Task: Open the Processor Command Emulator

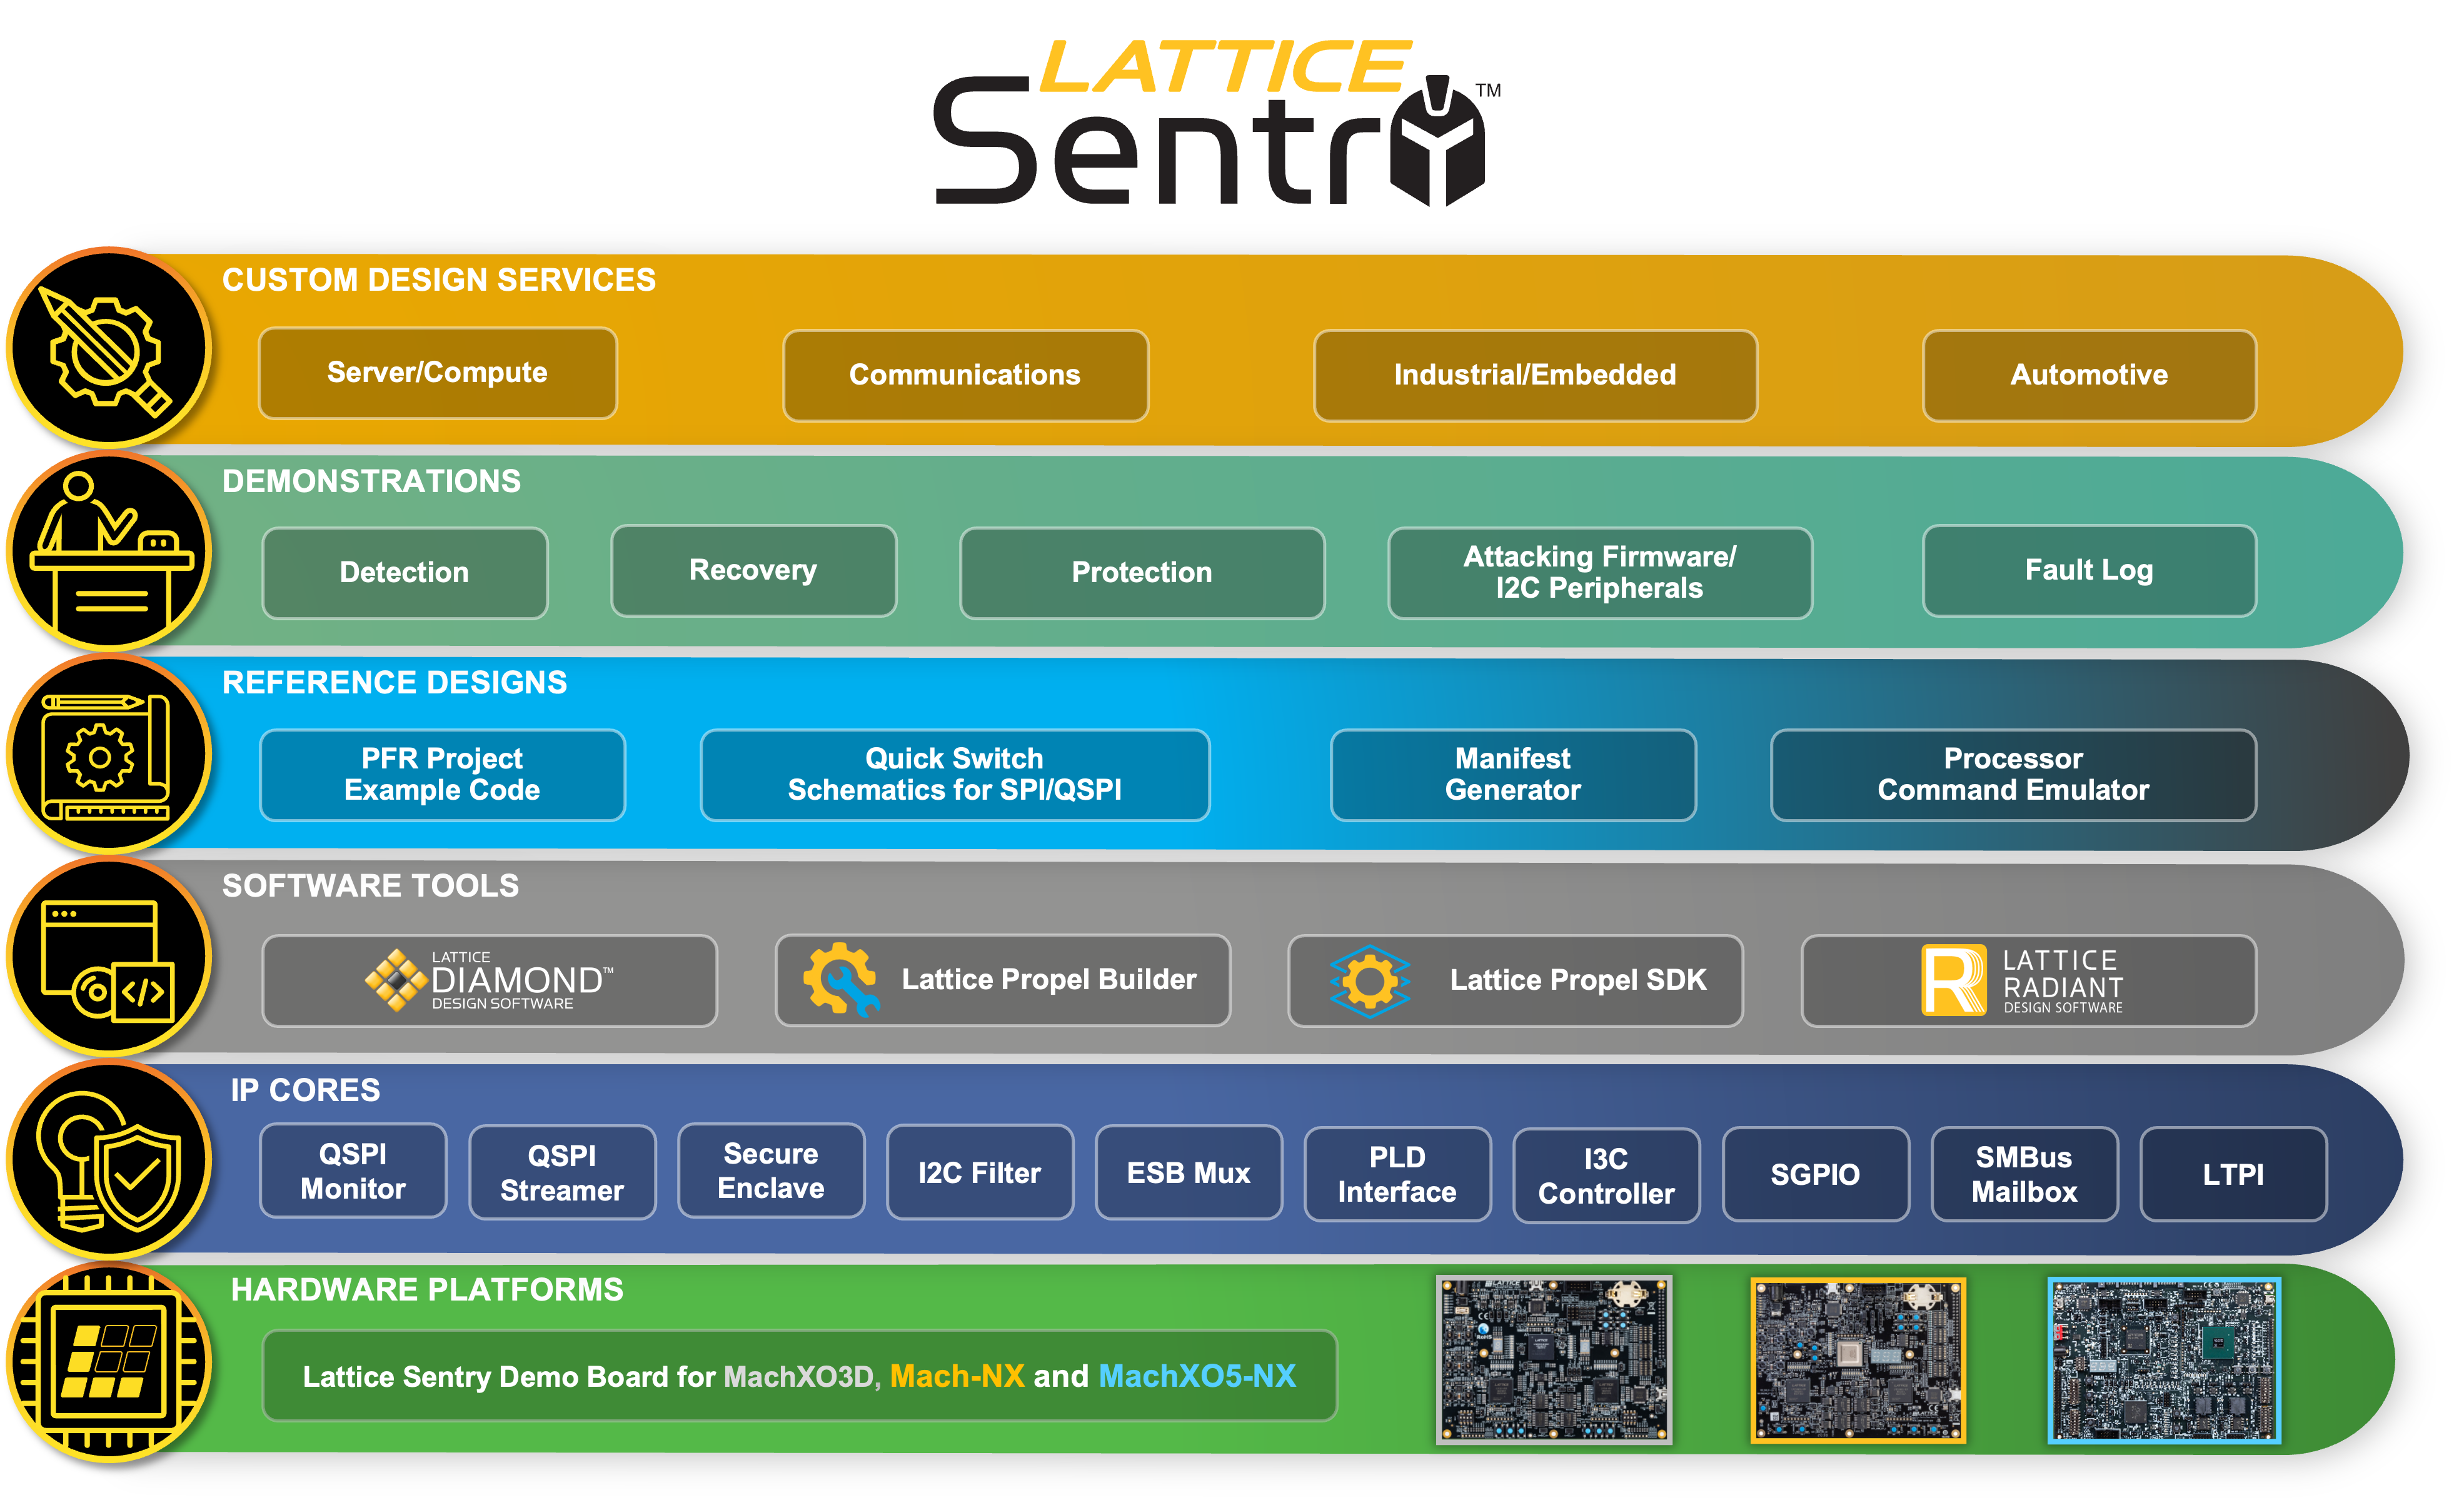Action: coord(2013,775)
